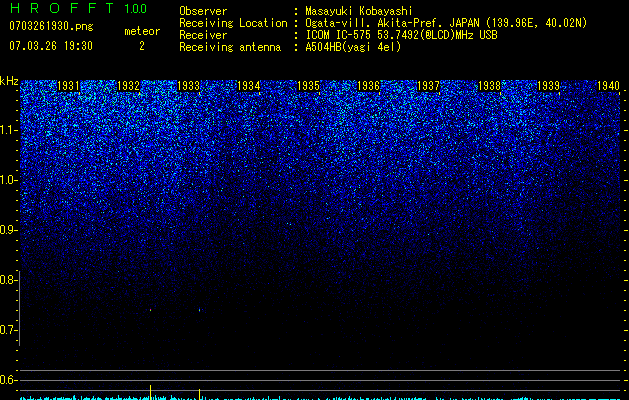Screen dimensions: 629x400
Task: Click the Receiving Location label
Action: 233,23
